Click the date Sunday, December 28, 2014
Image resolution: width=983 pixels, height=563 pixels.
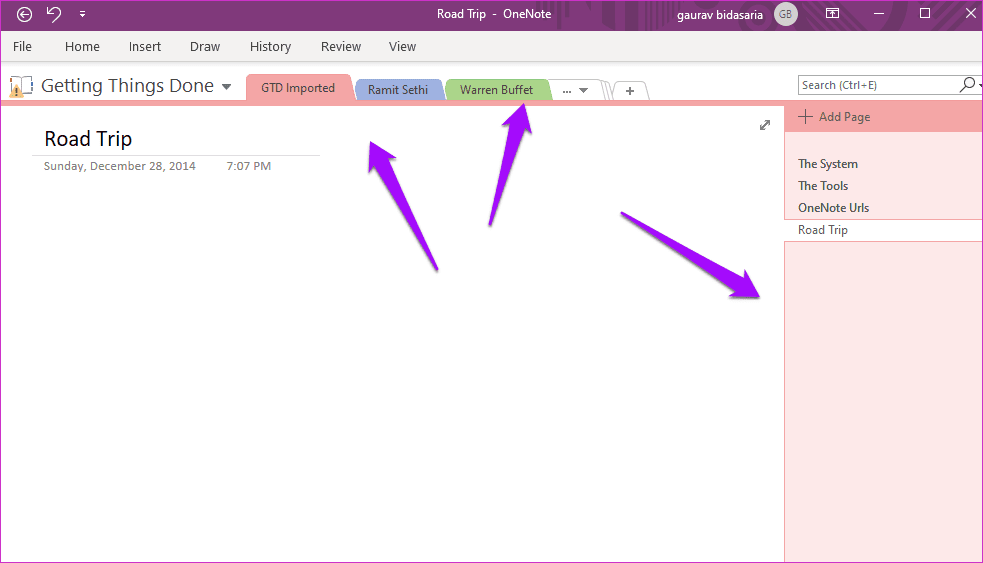[x=120, y=166]
